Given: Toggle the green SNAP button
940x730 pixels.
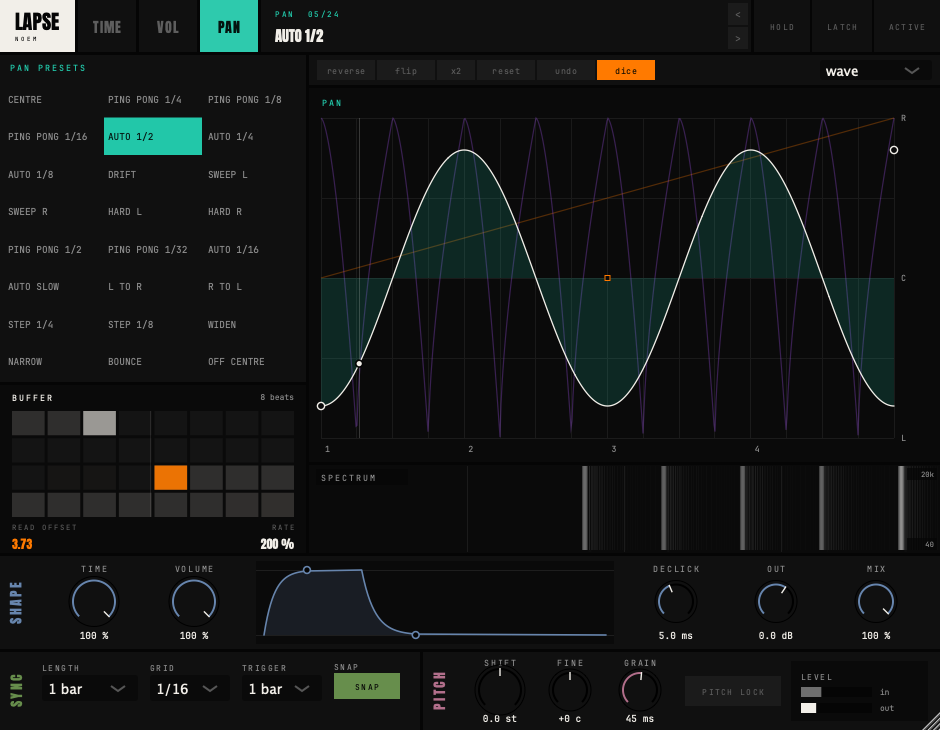Looking at the screenshot, I should coord(367,686).
